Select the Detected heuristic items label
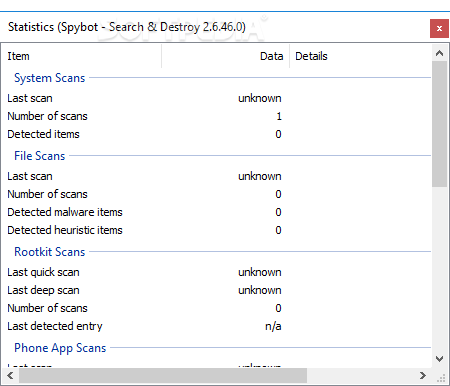Image resolution: width=450 pixels, height=386 pixels. click(x=65, y=230)
